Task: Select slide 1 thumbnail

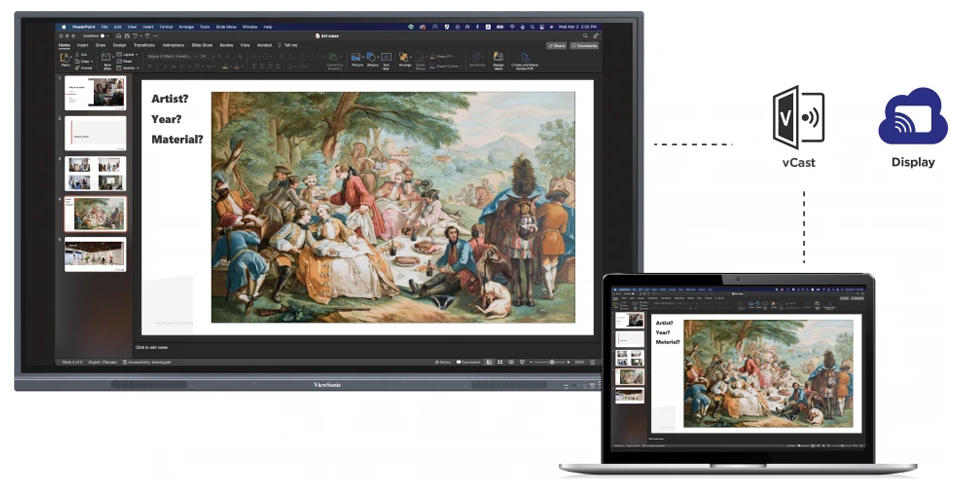Action: tap(95, 93)
